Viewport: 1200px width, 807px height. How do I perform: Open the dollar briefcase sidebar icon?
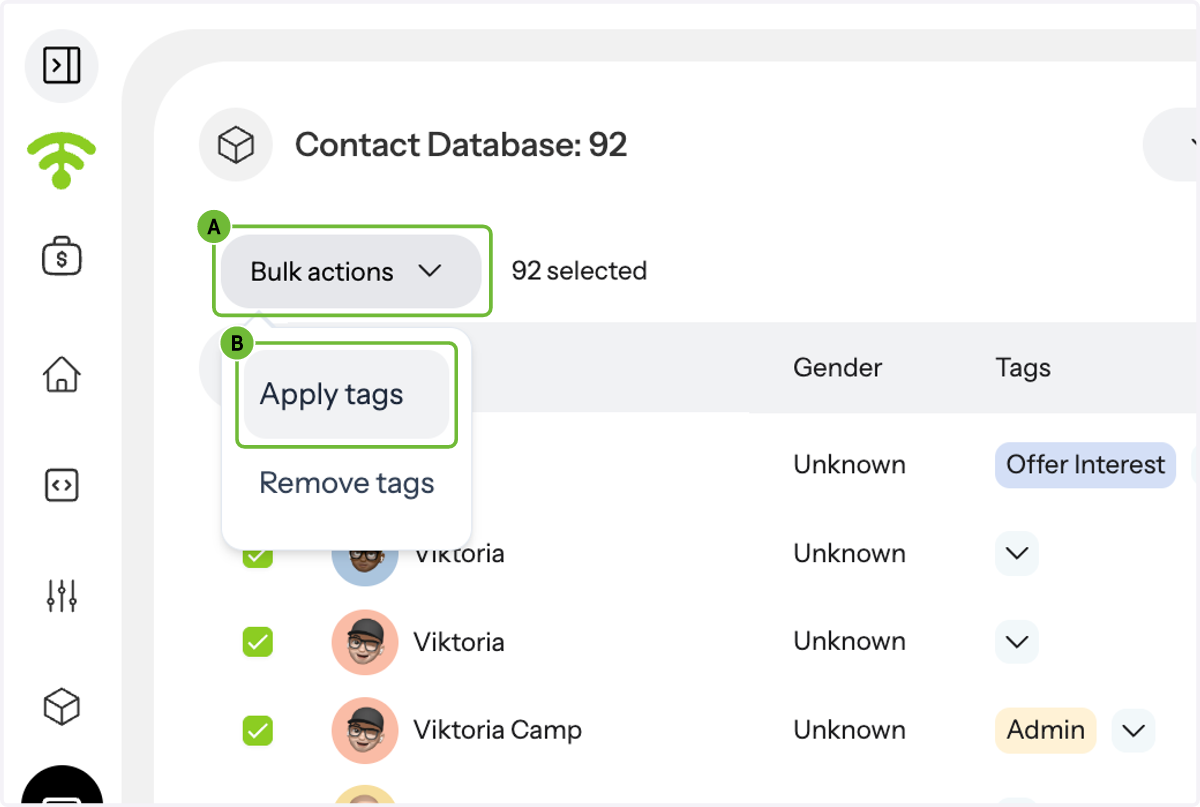62,257
